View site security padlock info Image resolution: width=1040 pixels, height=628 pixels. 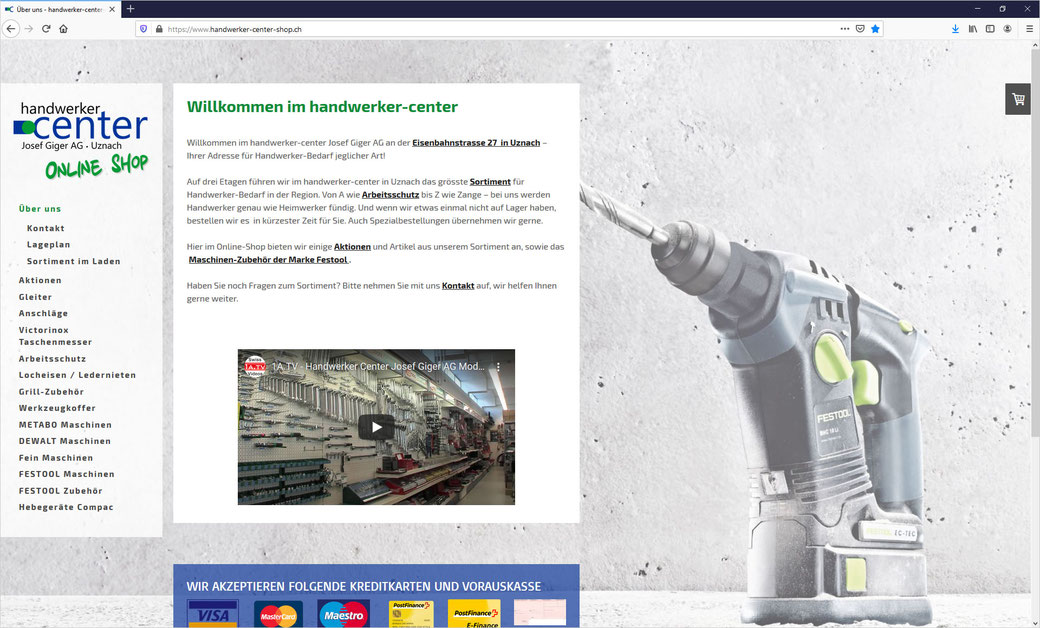(159, 29)
